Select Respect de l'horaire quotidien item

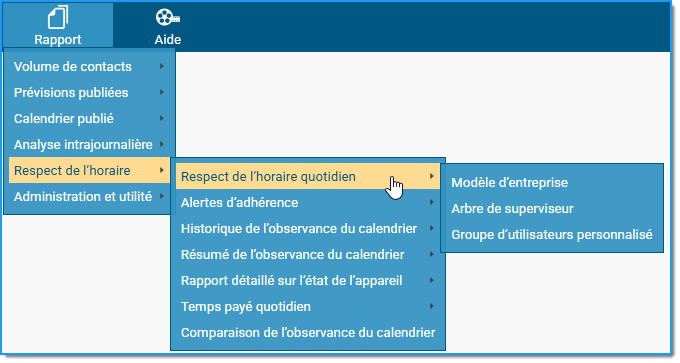[x=307, y=177]
